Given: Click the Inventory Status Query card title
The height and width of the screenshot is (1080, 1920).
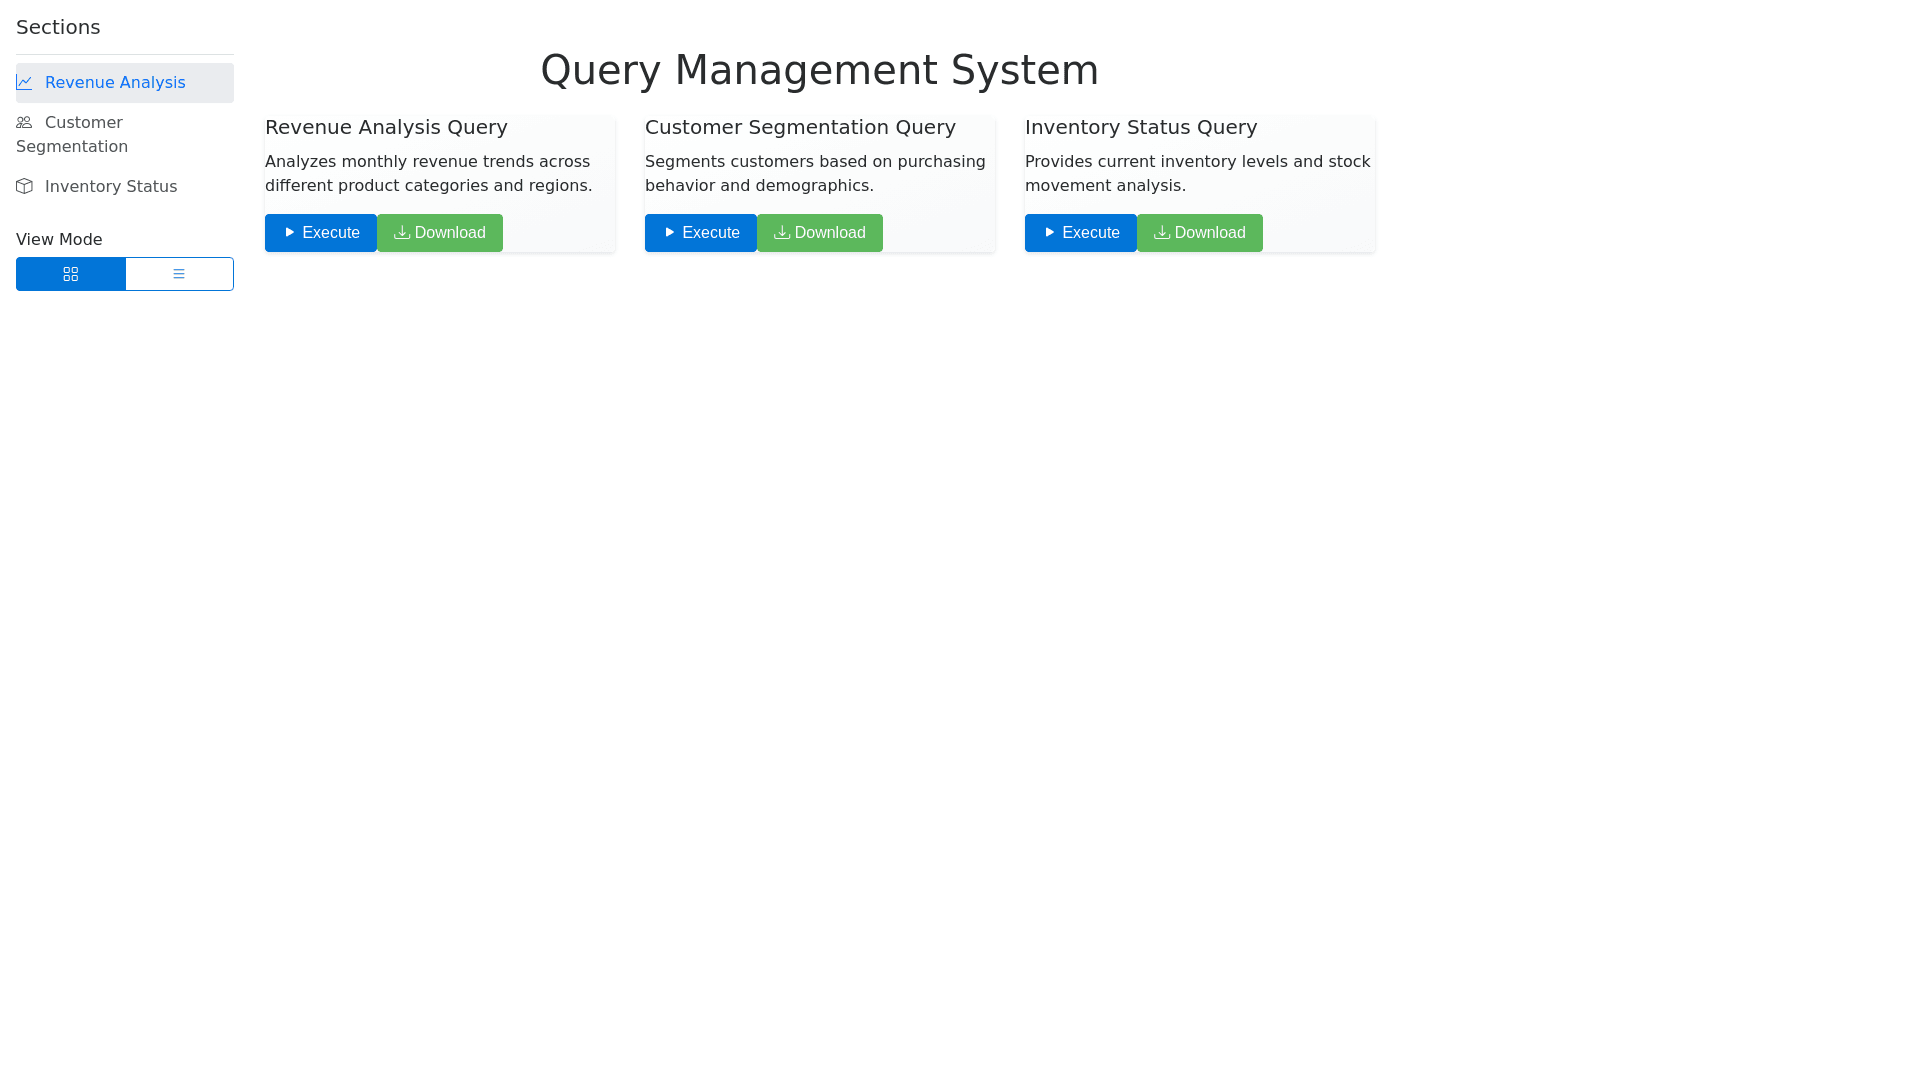Looking at the screenshot, I should 1141,127.
